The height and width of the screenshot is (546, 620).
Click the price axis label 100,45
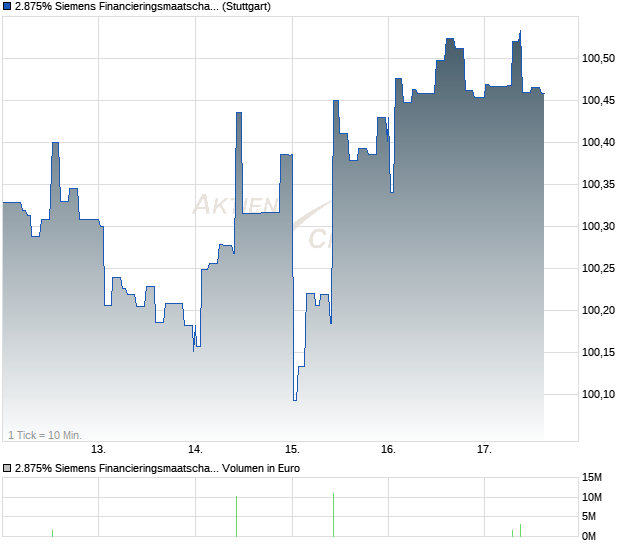point(598,100)
